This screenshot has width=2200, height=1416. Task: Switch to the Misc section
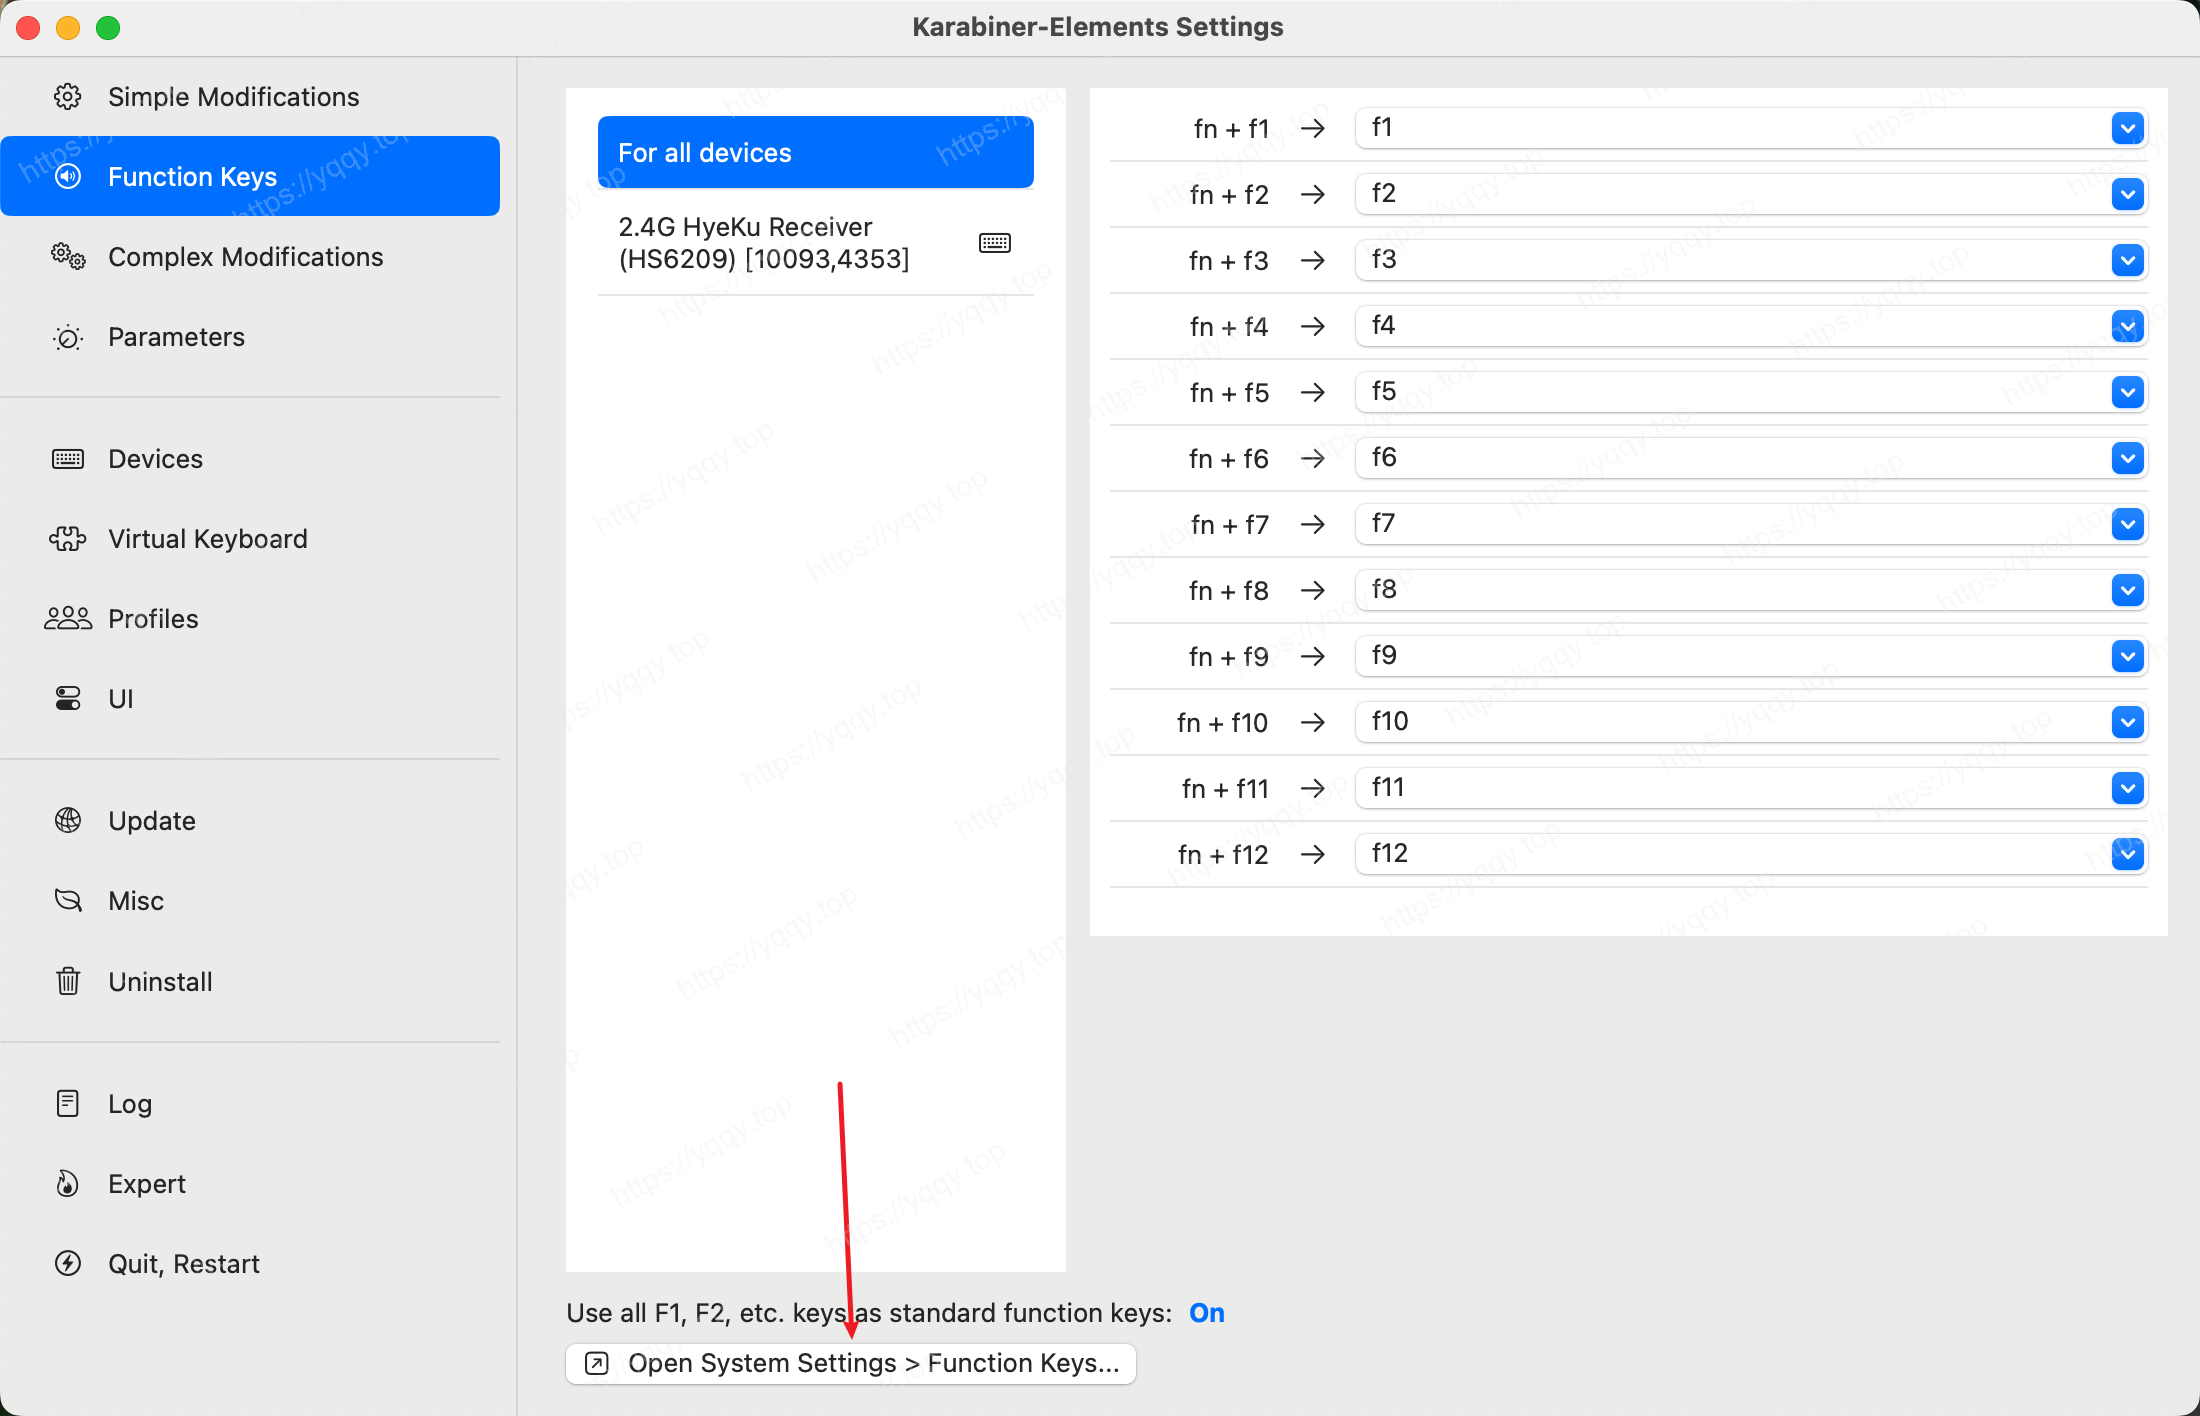(x=136, y=901)
